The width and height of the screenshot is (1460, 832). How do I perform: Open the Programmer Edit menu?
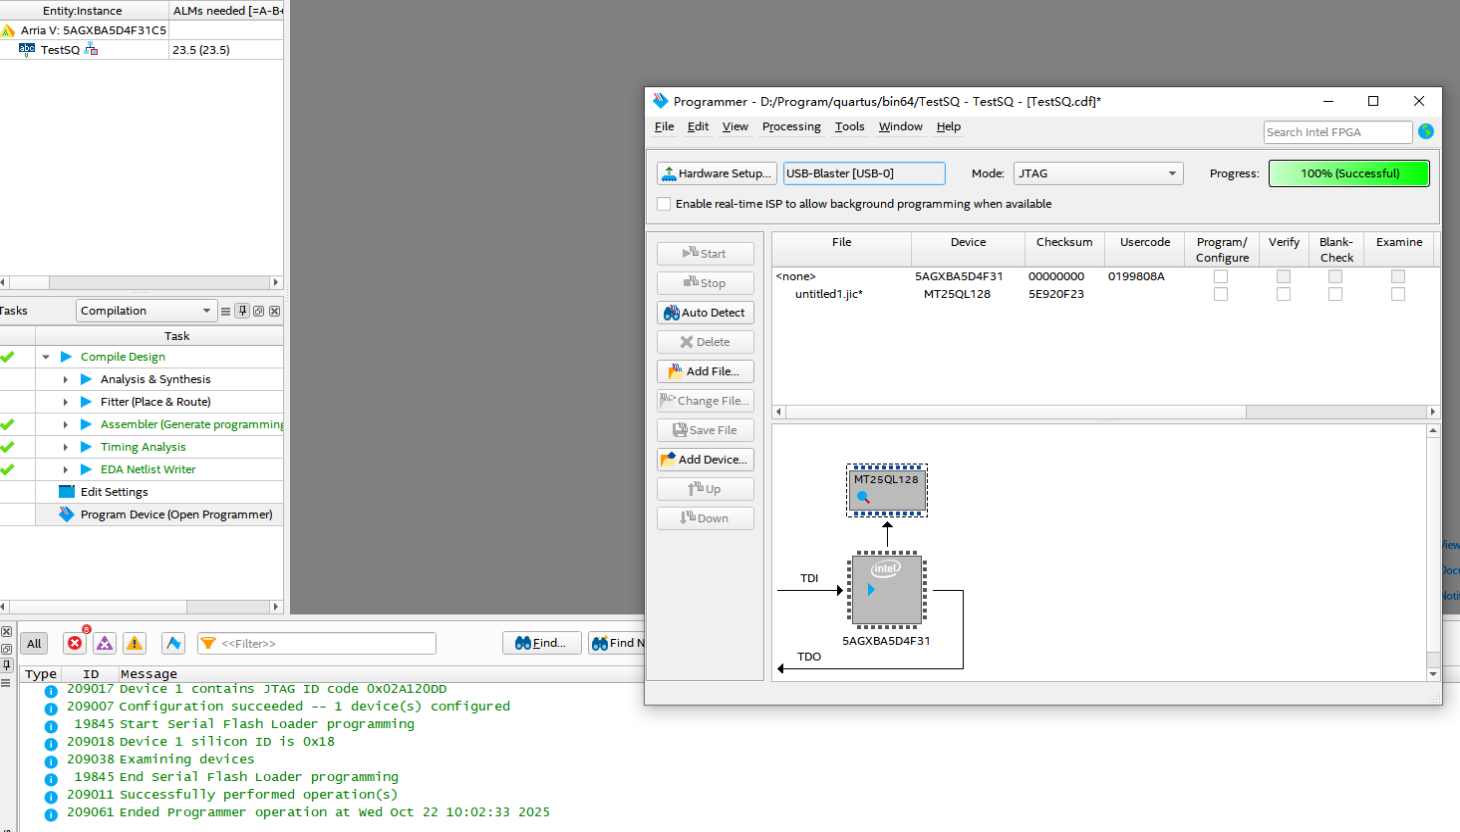click(698, 127)
